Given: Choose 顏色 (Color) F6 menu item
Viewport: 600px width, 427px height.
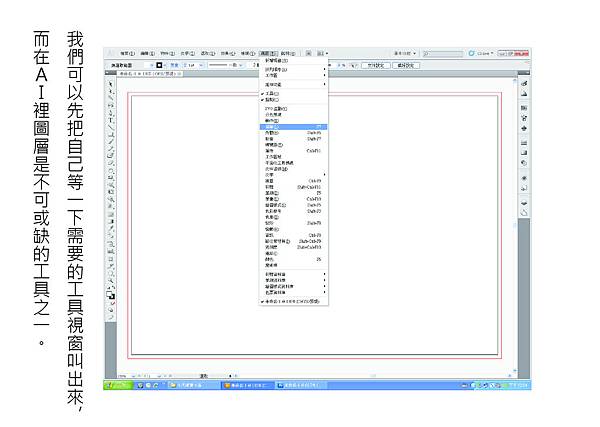Looking at the screenshot, I should (293, 259).
